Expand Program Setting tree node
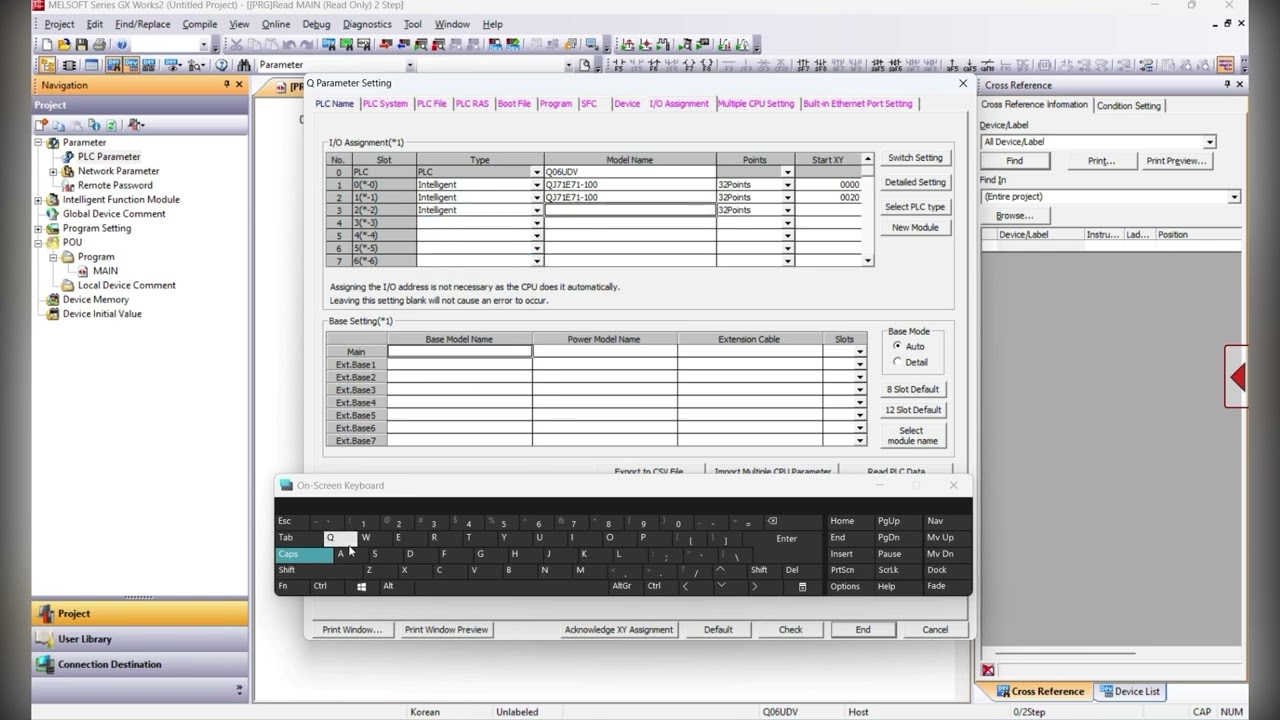 [x=39, y=228]
